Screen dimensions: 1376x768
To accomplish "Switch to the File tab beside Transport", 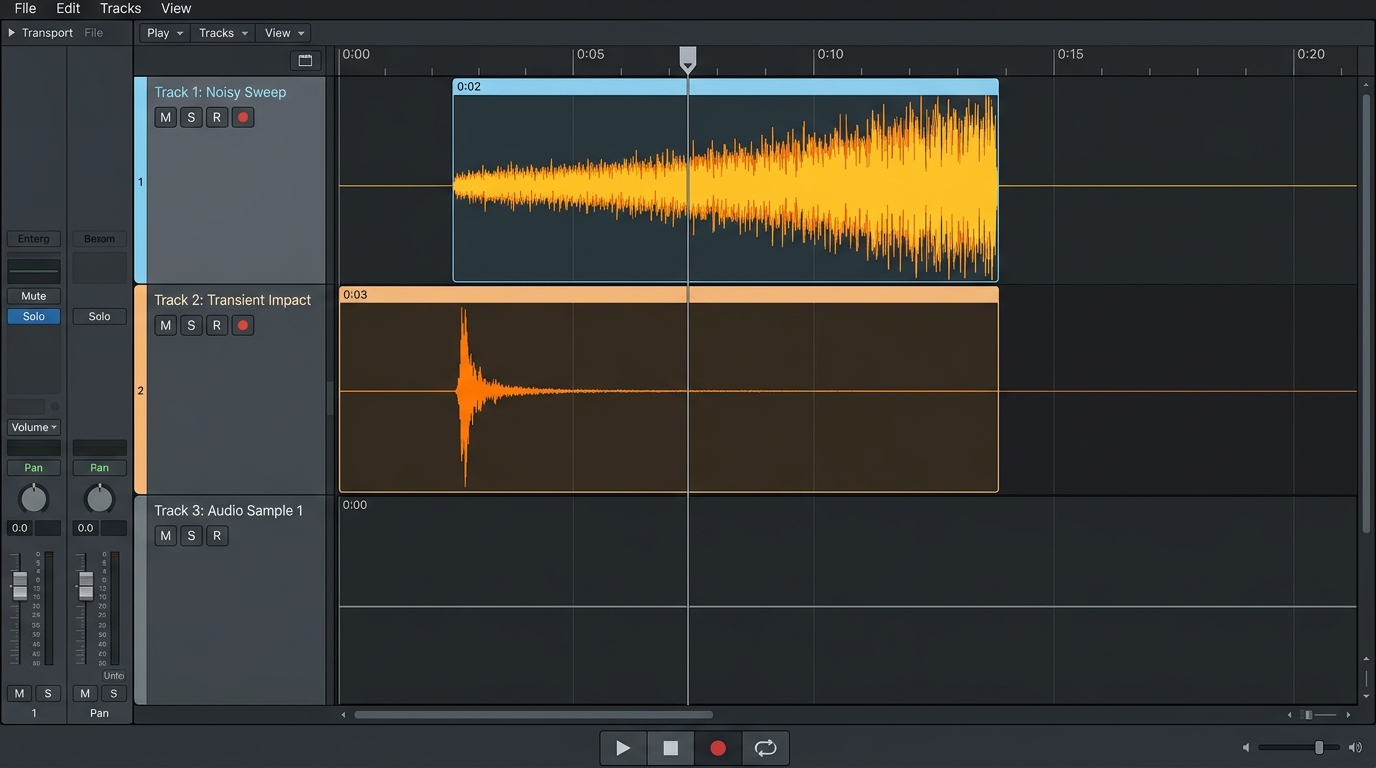I will point(93,33).
